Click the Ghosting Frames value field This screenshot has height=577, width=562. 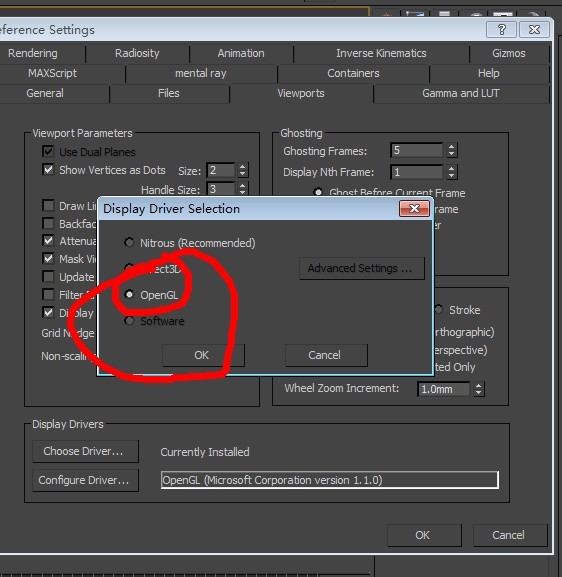click(x=417, y=150)
